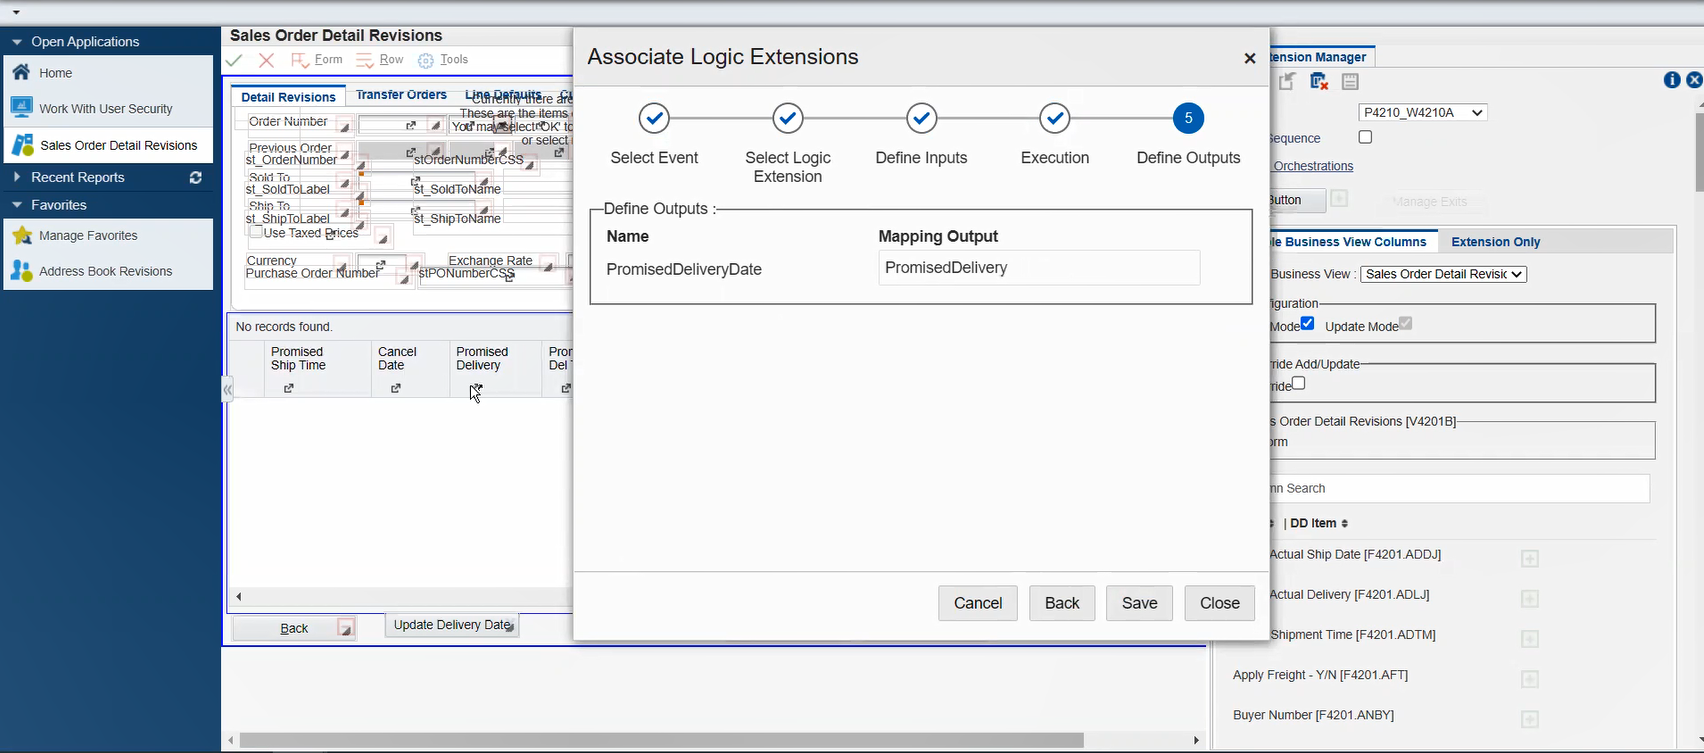
Task: Close the Associate Logic Extensions dialog with X
Action: [x=1249, y=58]
